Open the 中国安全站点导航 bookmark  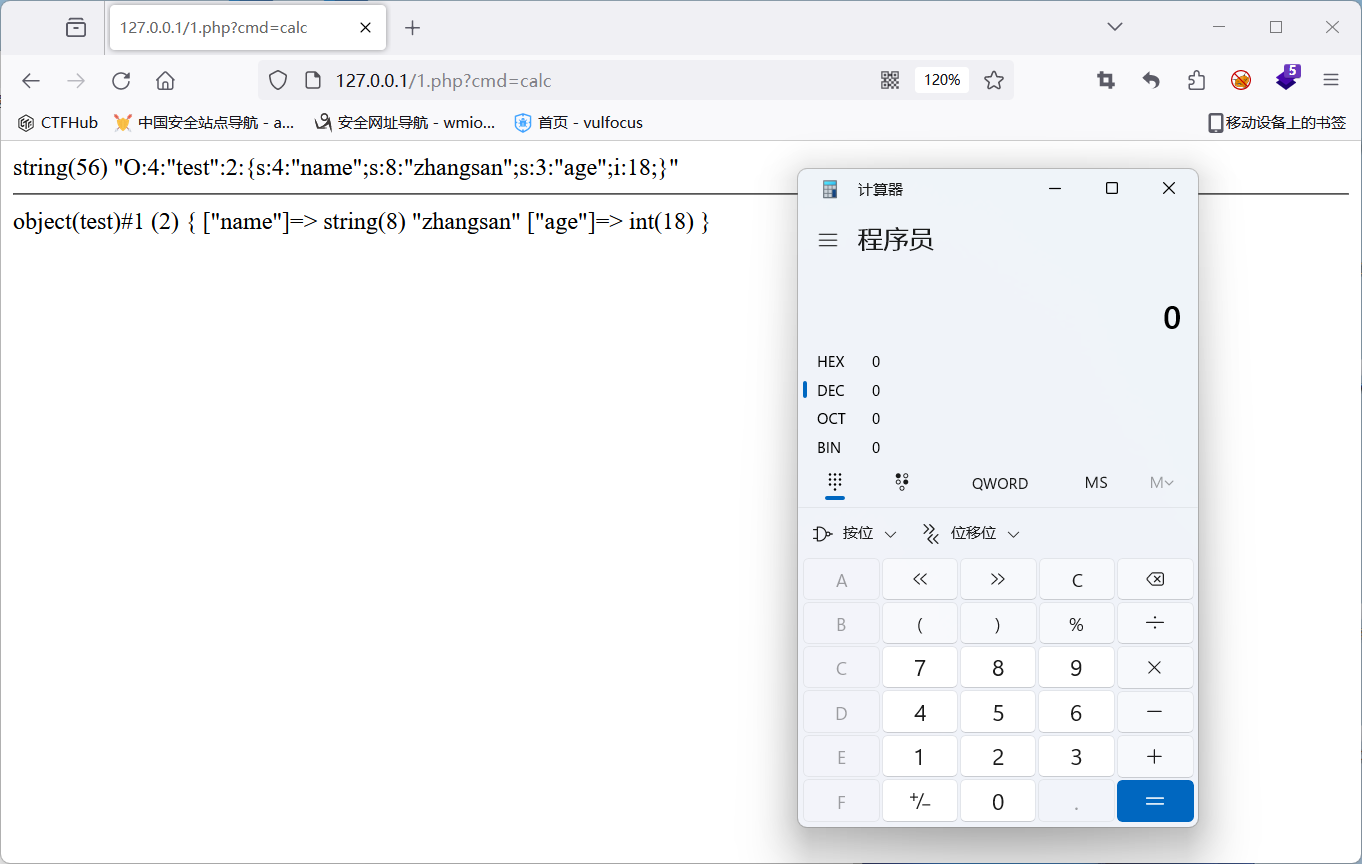pos(204,123)
